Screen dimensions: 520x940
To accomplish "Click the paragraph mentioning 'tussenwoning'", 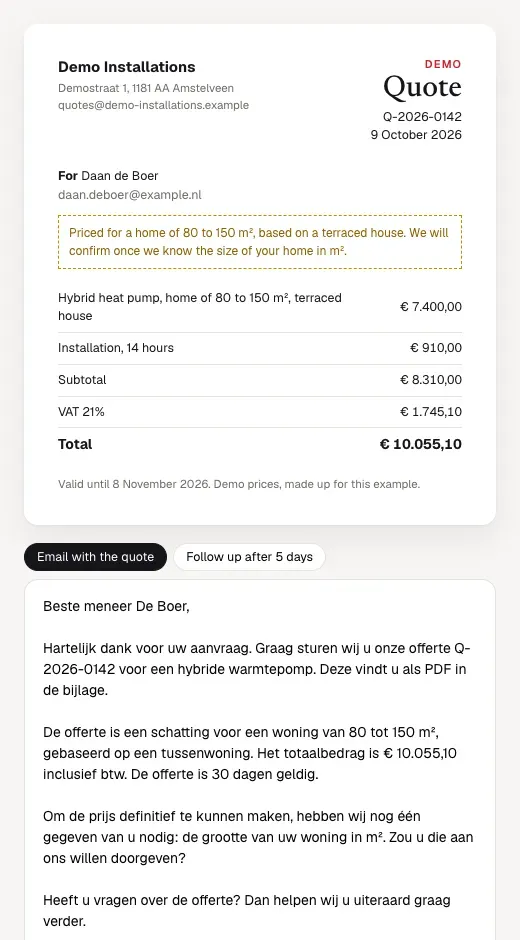I will point(251,754).
